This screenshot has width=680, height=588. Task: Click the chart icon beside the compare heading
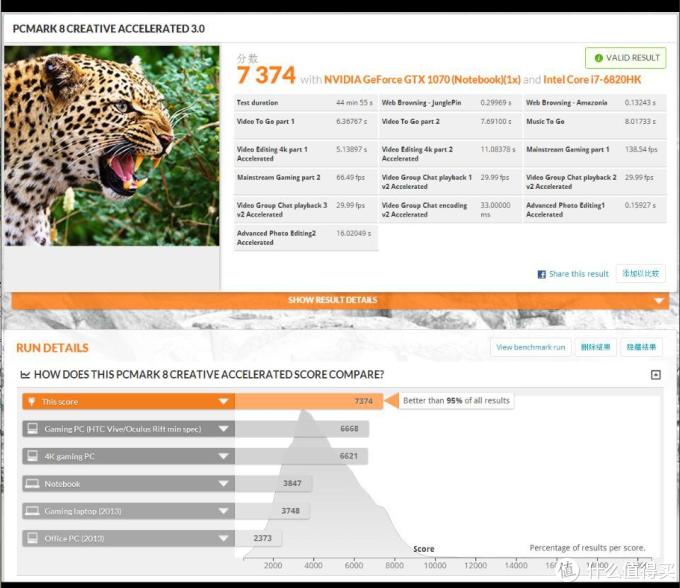[x=26, y=375]
